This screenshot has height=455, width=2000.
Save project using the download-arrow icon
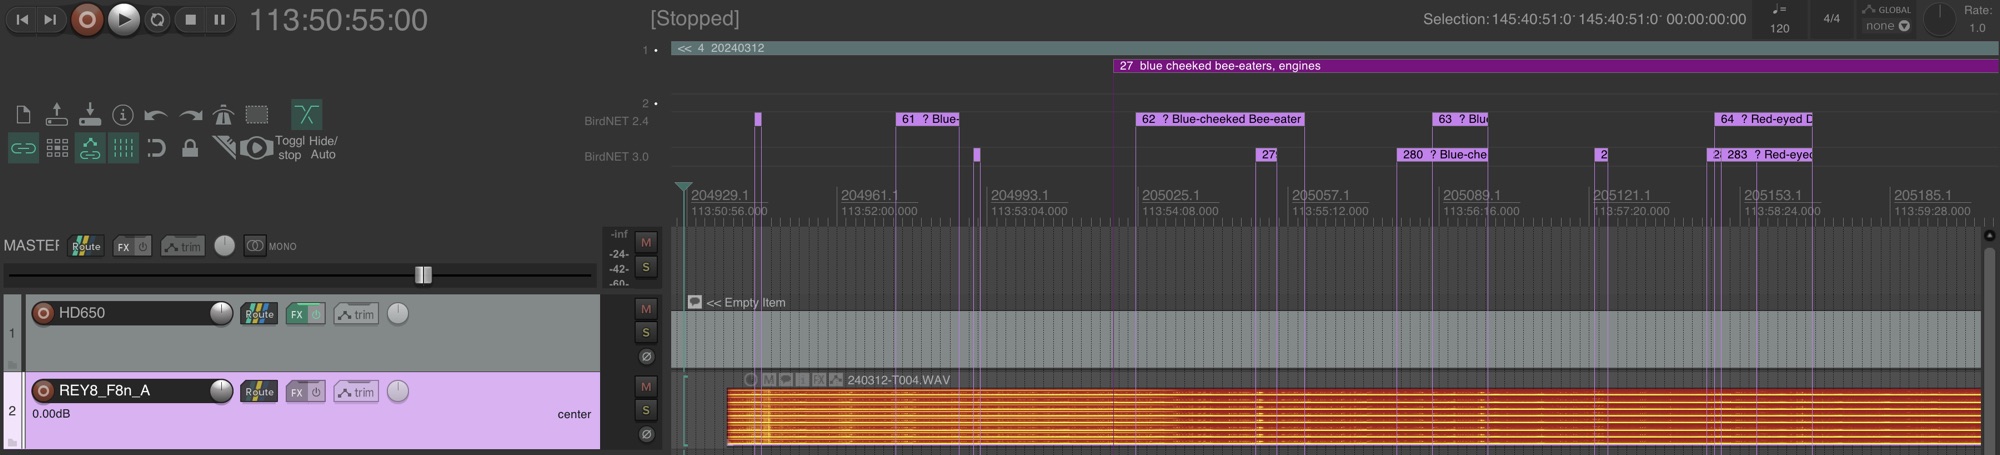coord(90,115)
